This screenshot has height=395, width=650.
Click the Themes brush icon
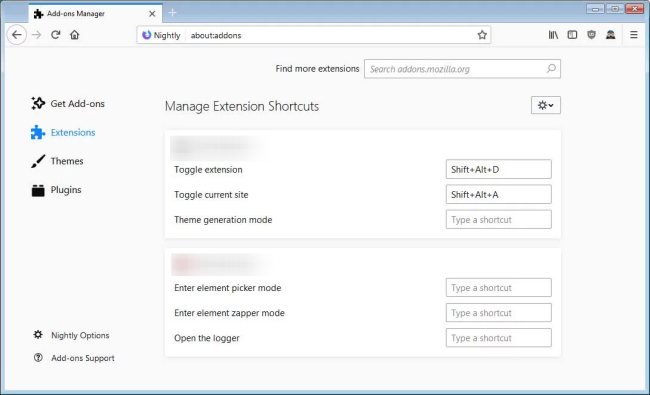click(x=38, y=161)
